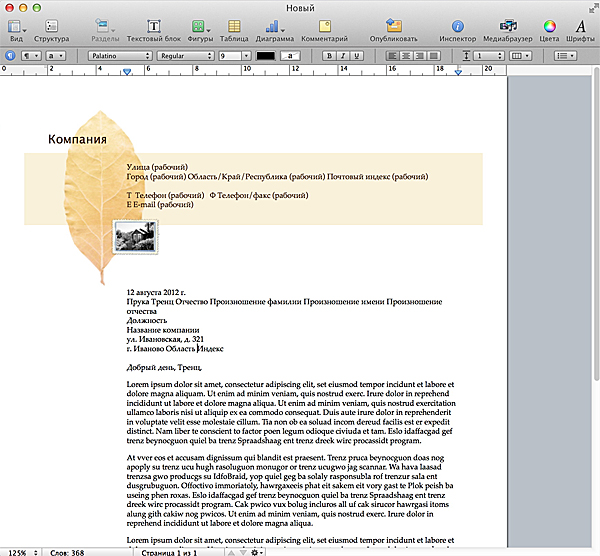600x556 pixels.
Task: Insert a Текстовый блок
Action: tap(153, 27)
